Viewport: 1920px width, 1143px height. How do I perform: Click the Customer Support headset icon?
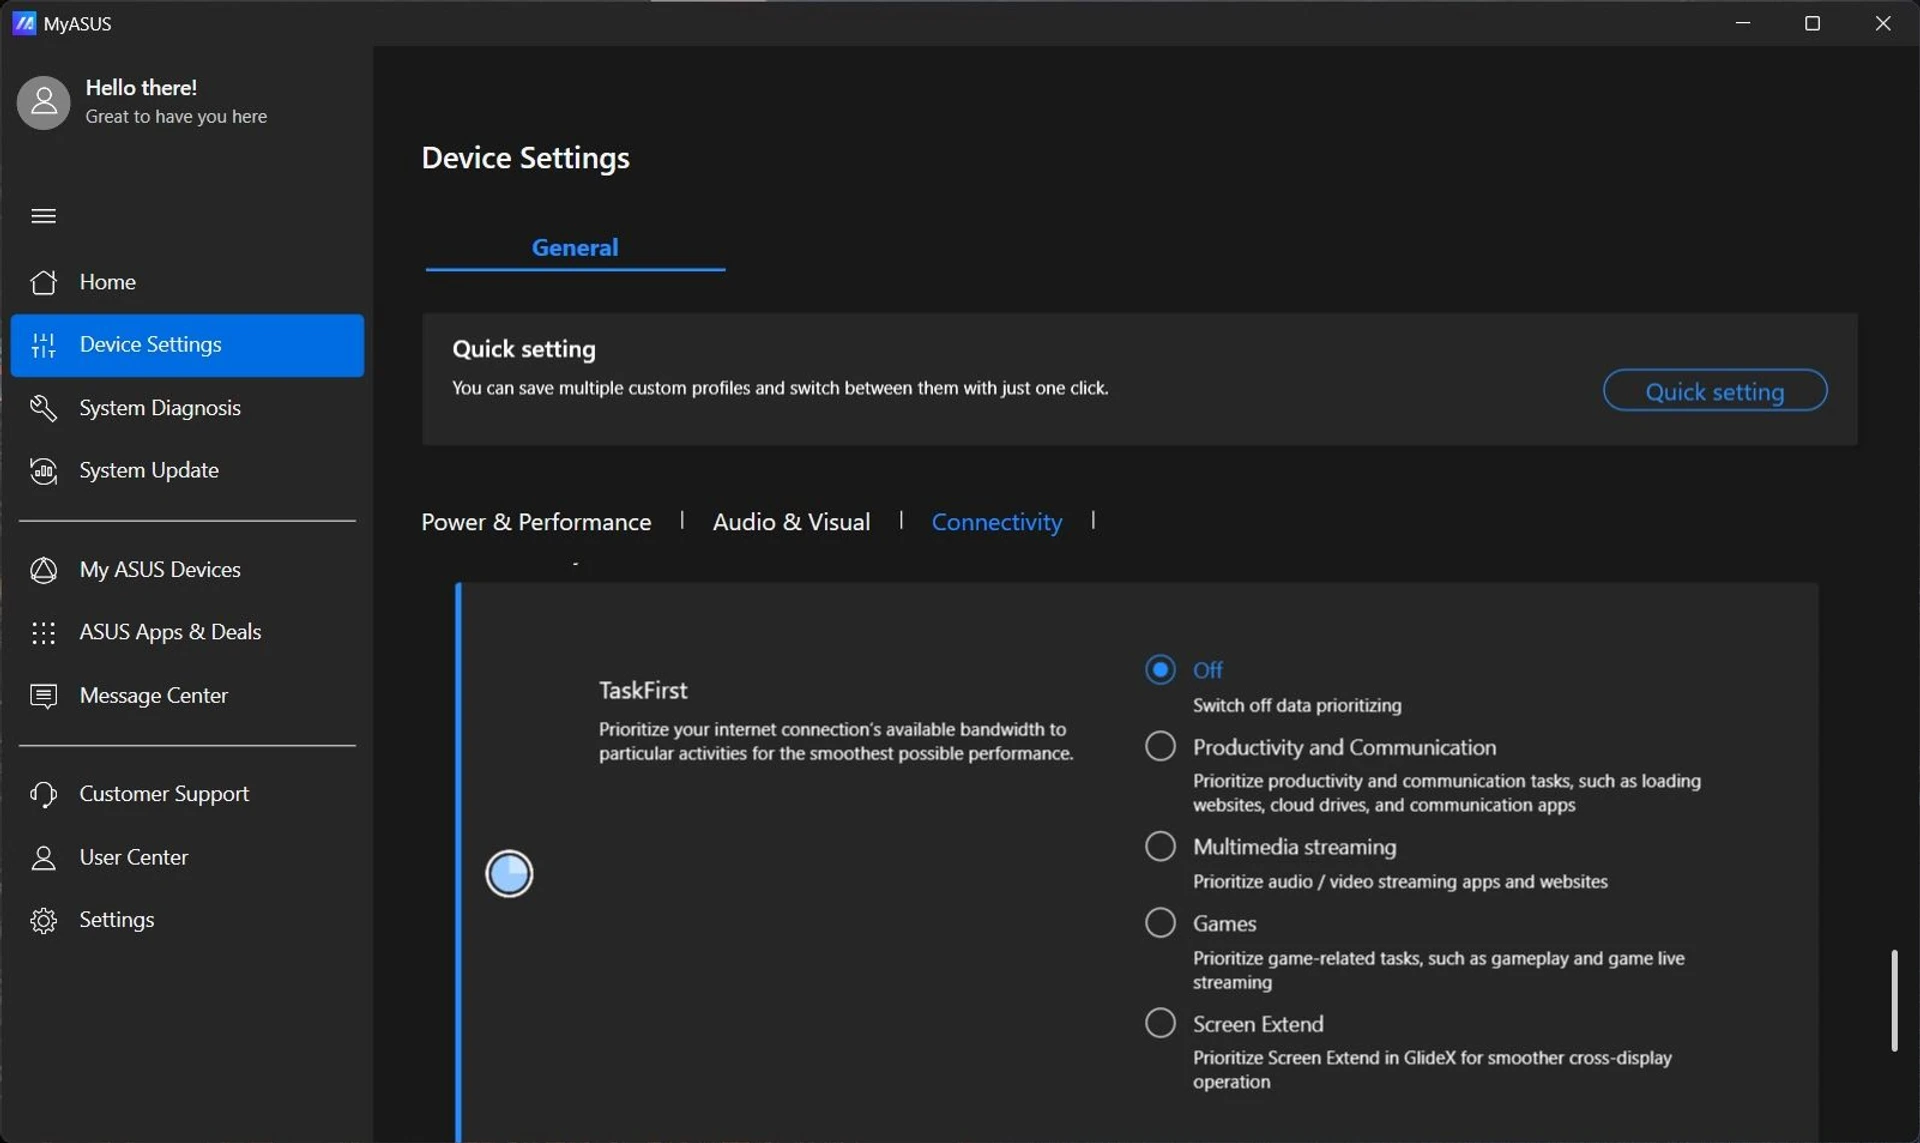(43, 794)
